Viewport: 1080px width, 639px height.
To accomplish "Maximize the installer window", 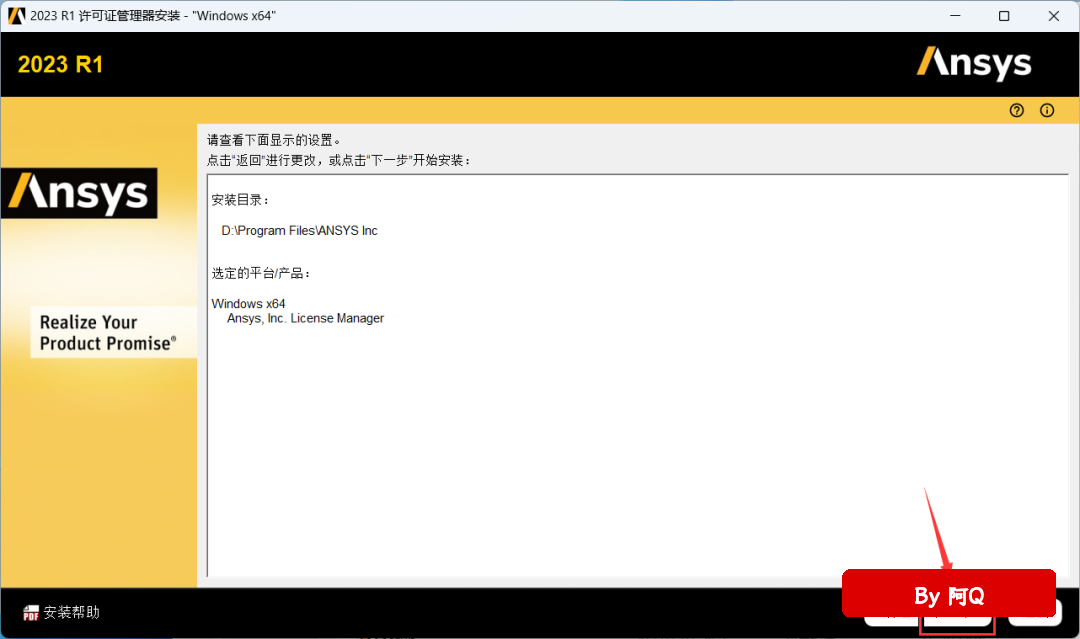I will tap(1004, 16).
